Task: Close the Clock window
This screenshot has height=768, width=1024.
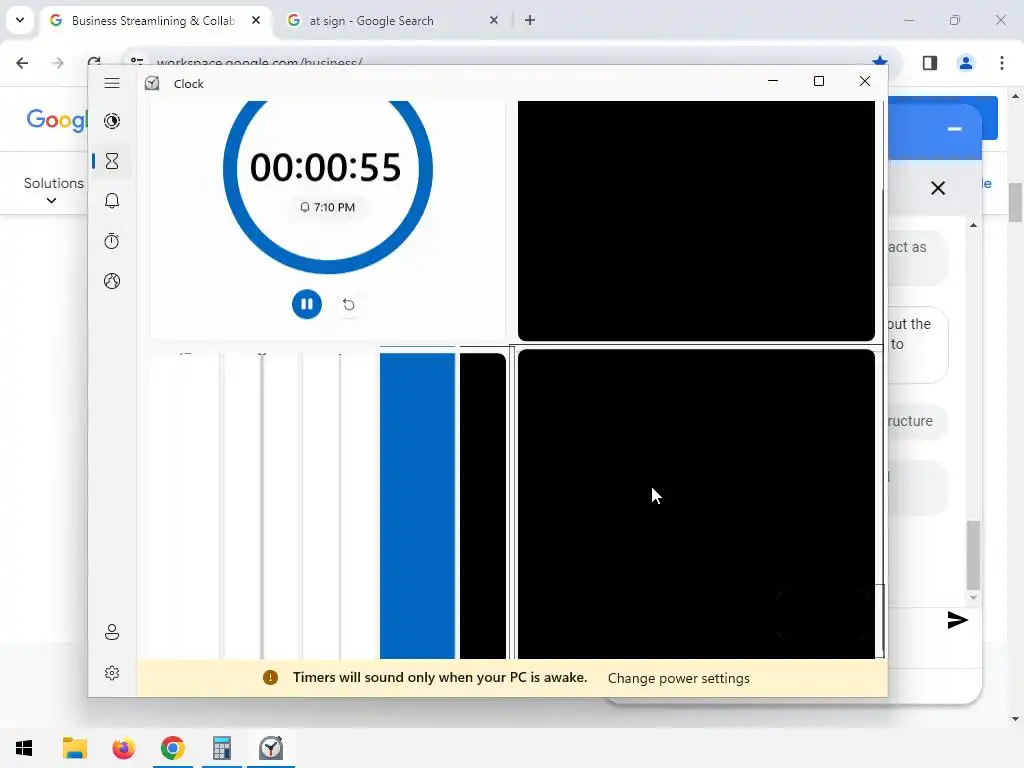Action: (865, 81)
